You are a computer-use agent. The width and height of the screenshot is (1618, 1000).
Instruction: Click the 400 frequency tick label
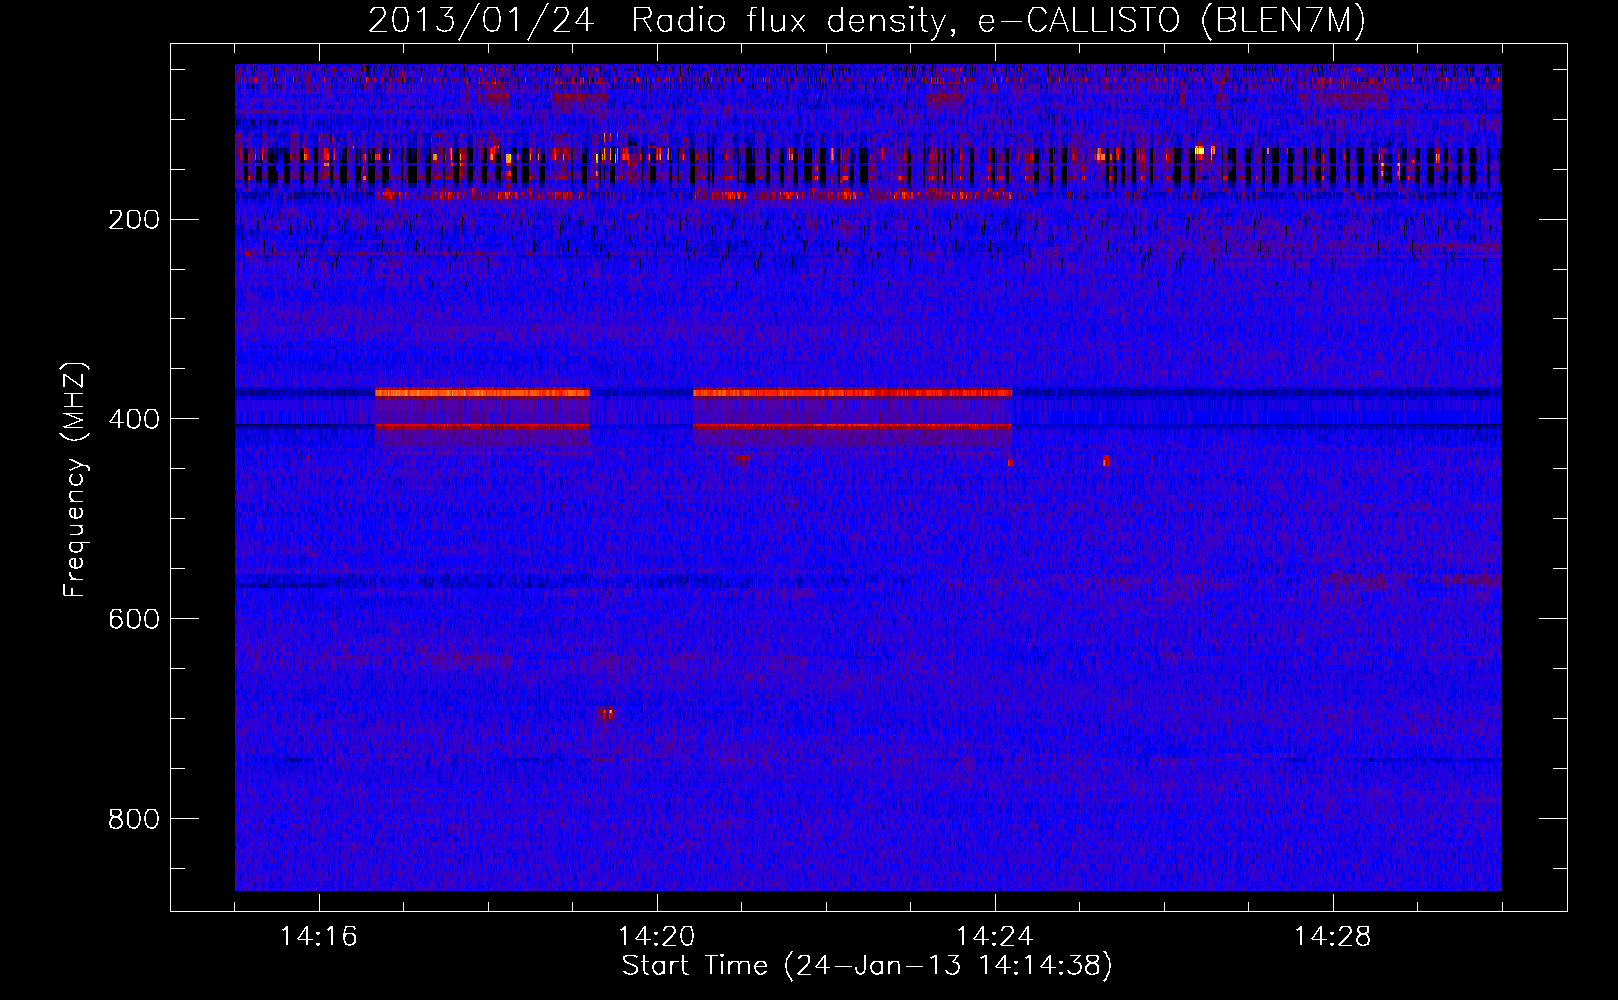134,419
